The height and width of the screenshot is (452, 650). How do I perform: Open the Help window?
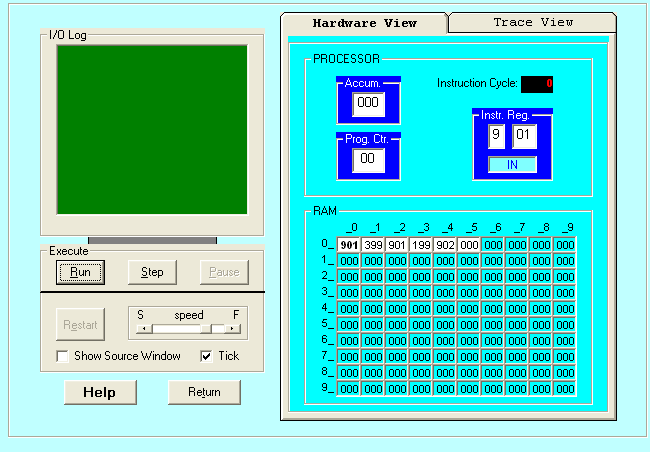click(x=100, y=392)
